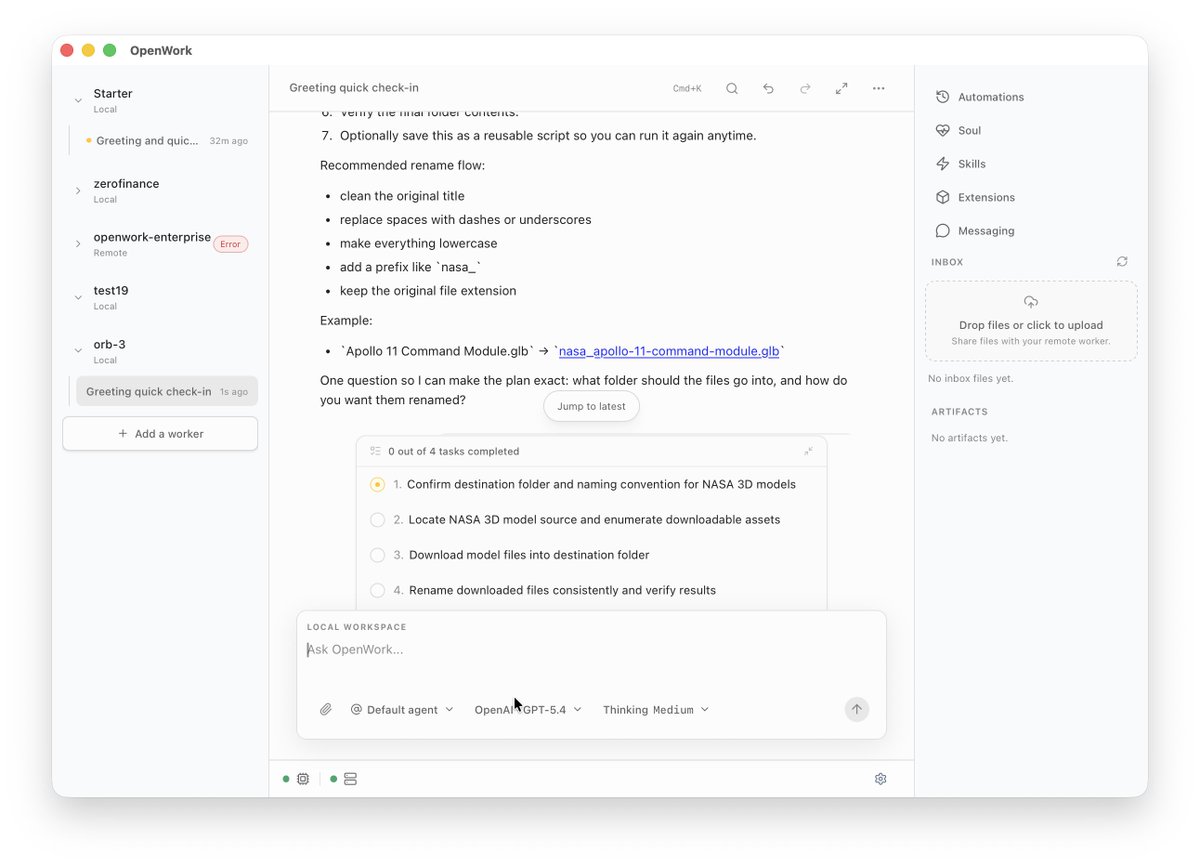1200x866 pixels.
Task: Expand the zerofinance workspace chevron
Action: (x=78, y=190)
